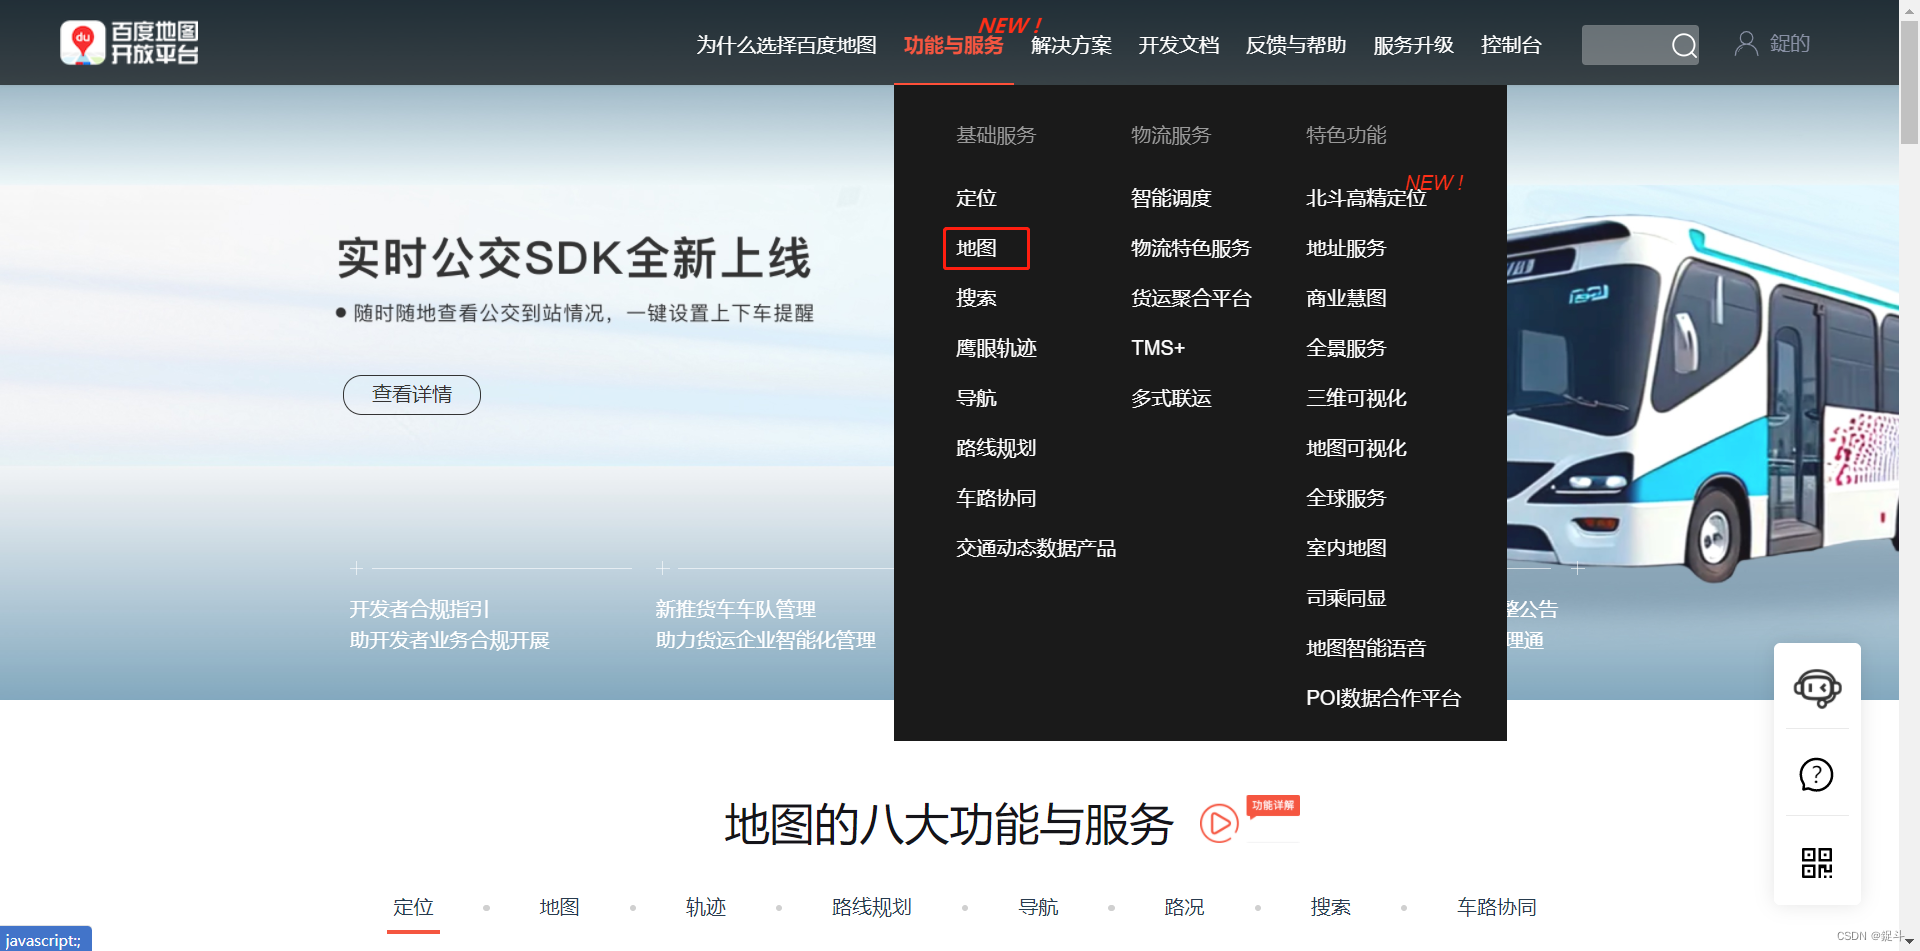Open 新推货车车队管理 banner link
This screenshot has width=1920, height=951.
coord(735,609)
